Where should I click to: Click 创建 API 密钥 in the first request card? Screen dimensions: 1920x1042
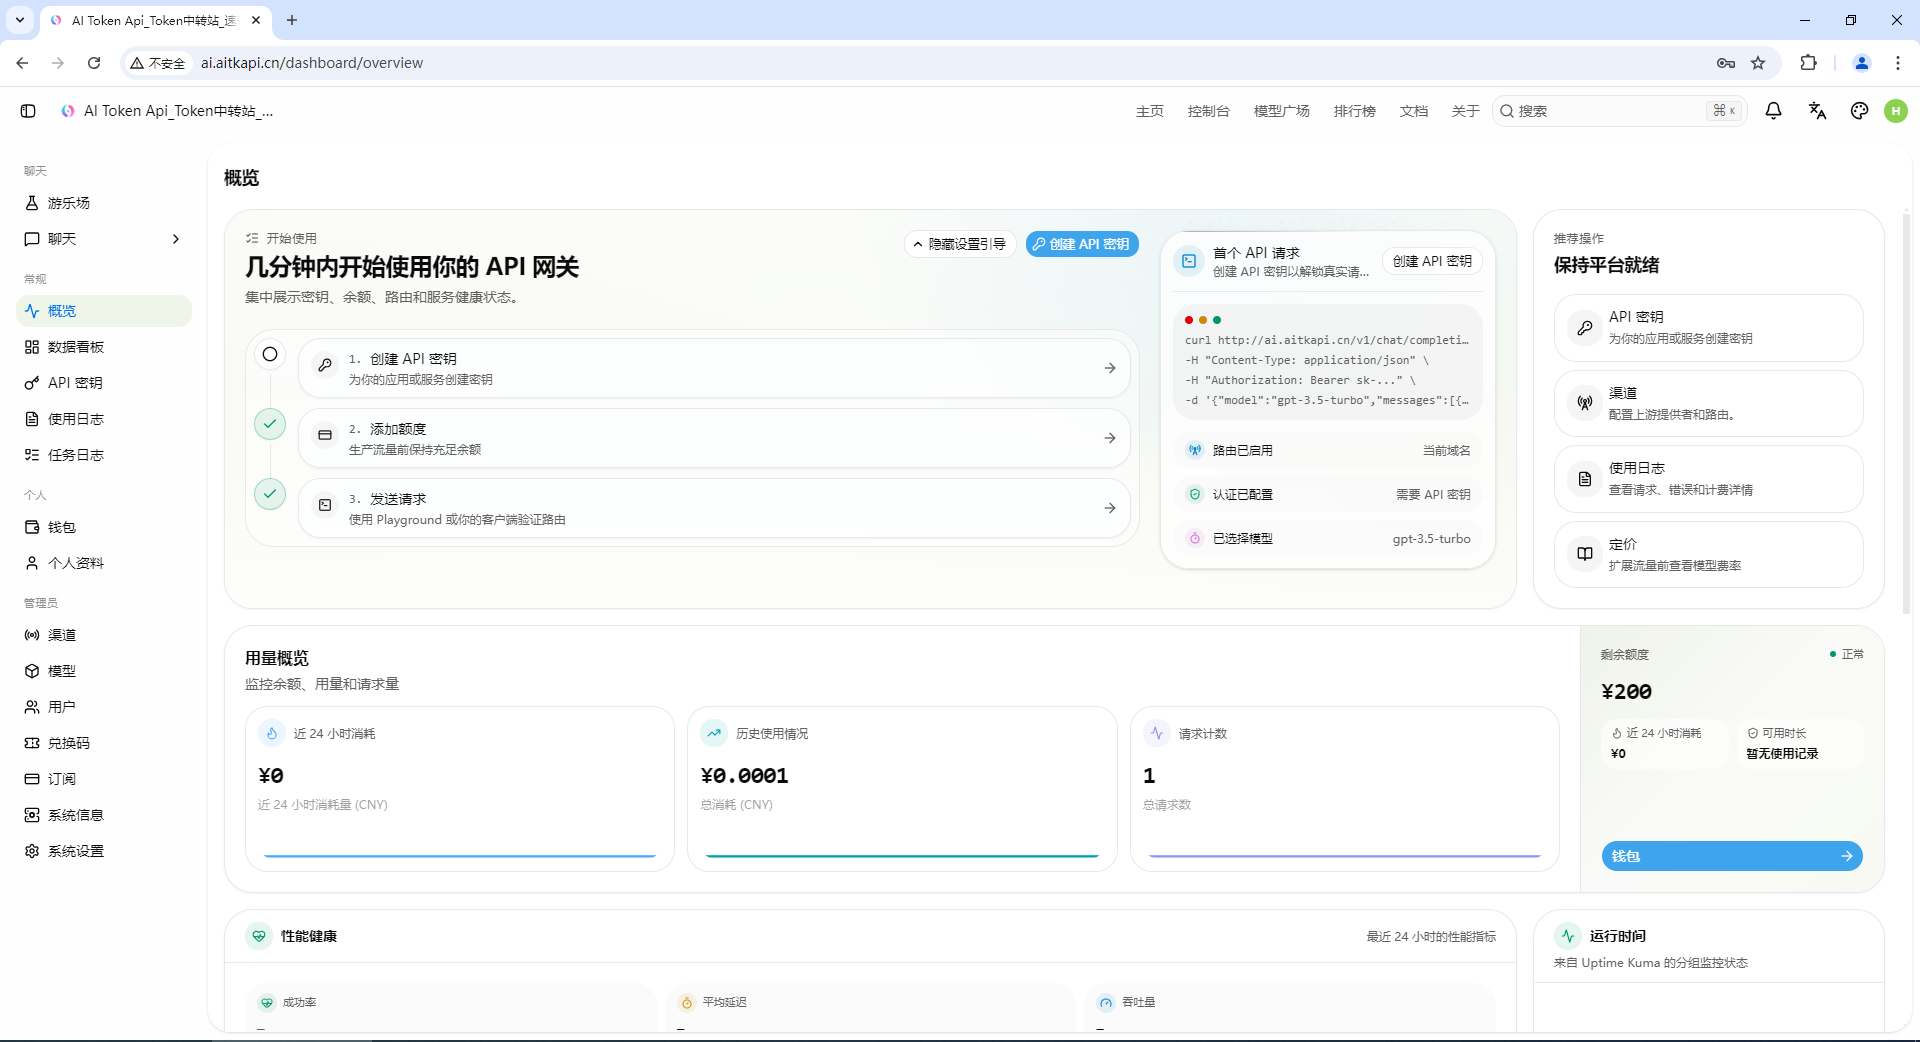(x=1432, y=261)
